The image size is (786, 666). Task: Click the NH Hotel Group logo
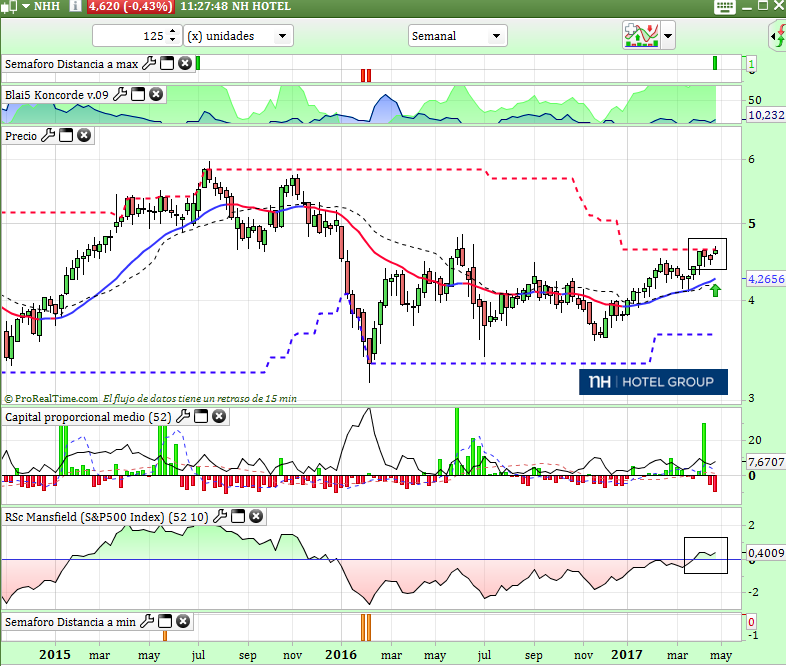[653, 382]
